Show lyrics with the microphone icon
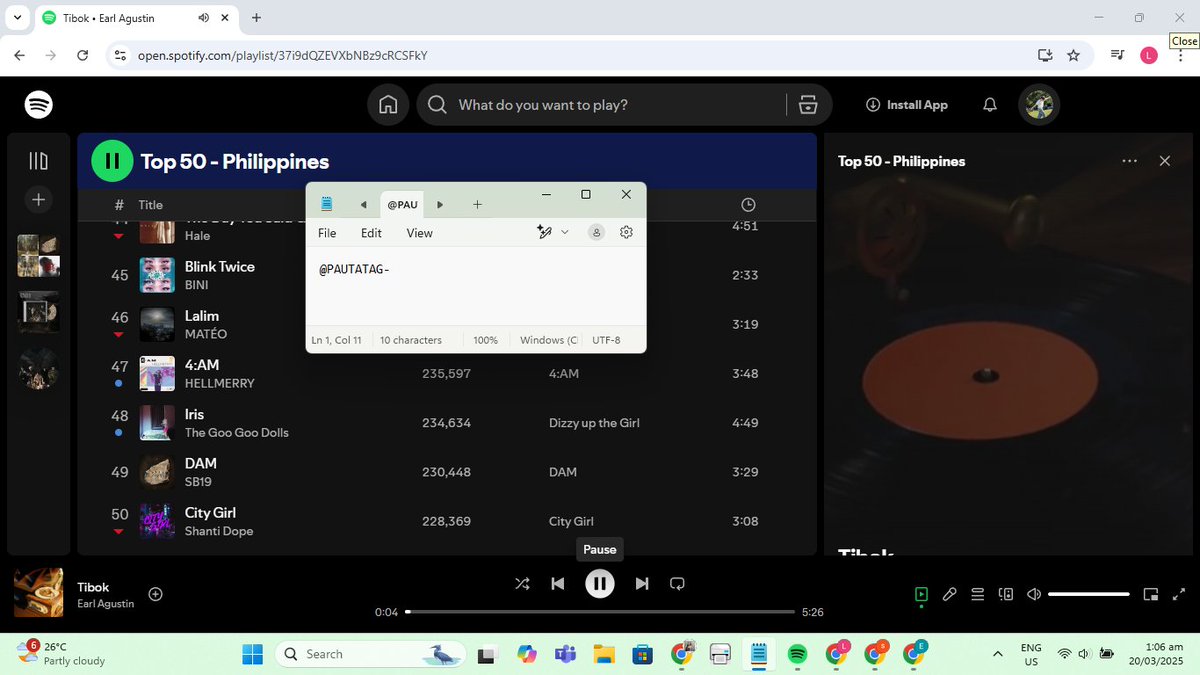This screenshot has width=1200, height=675. tap(950, 594)
